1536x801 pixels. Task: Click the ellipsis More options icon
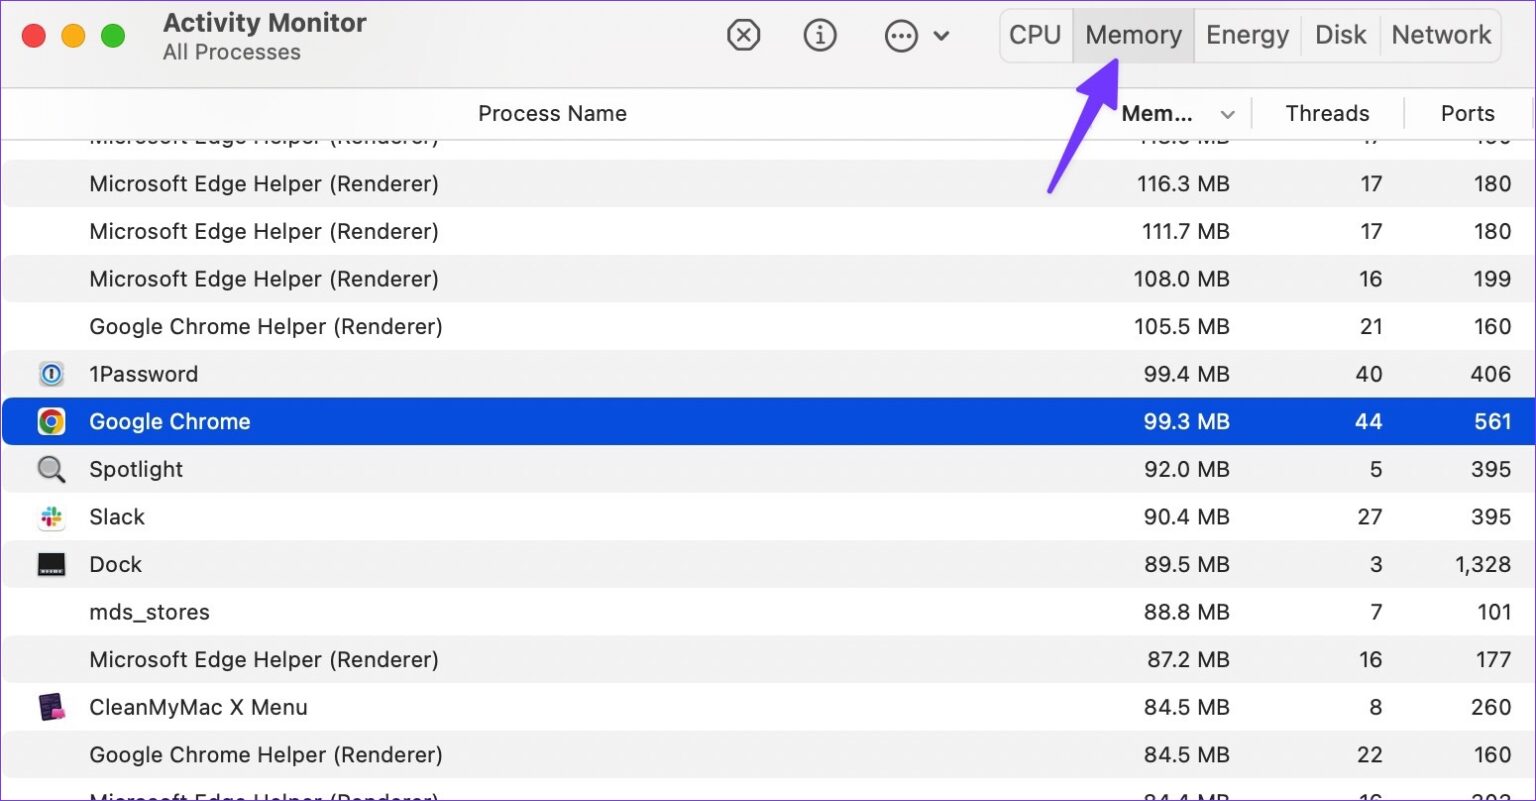(x=901, y=37)
